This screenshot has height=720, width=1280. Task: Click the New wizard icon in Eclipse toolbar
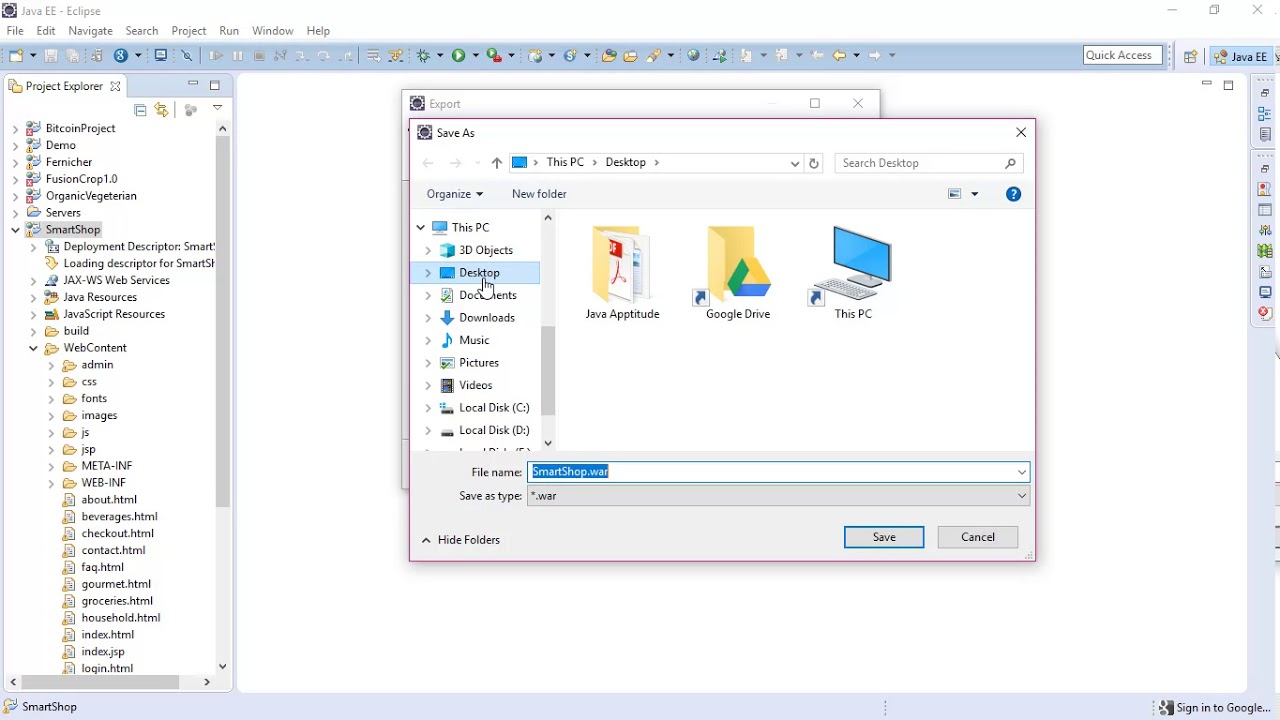16,56
